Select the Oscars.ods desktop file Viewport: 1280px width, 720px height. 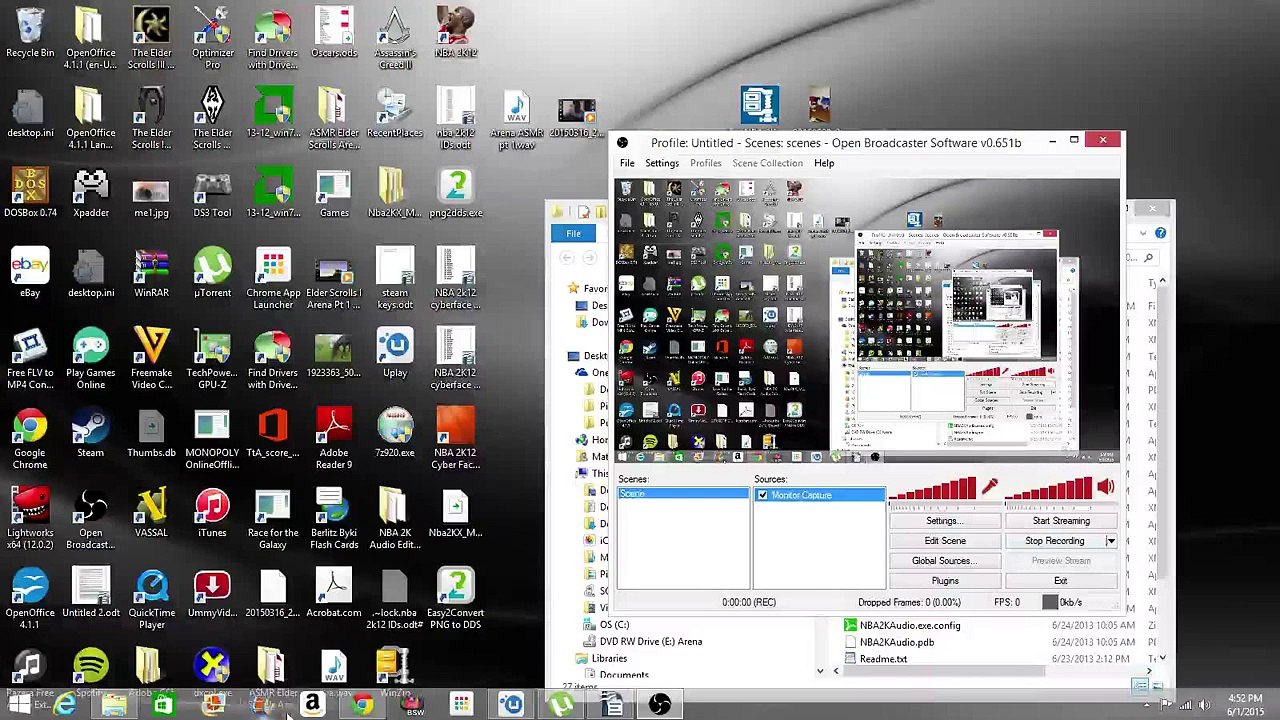coord(334,33)
